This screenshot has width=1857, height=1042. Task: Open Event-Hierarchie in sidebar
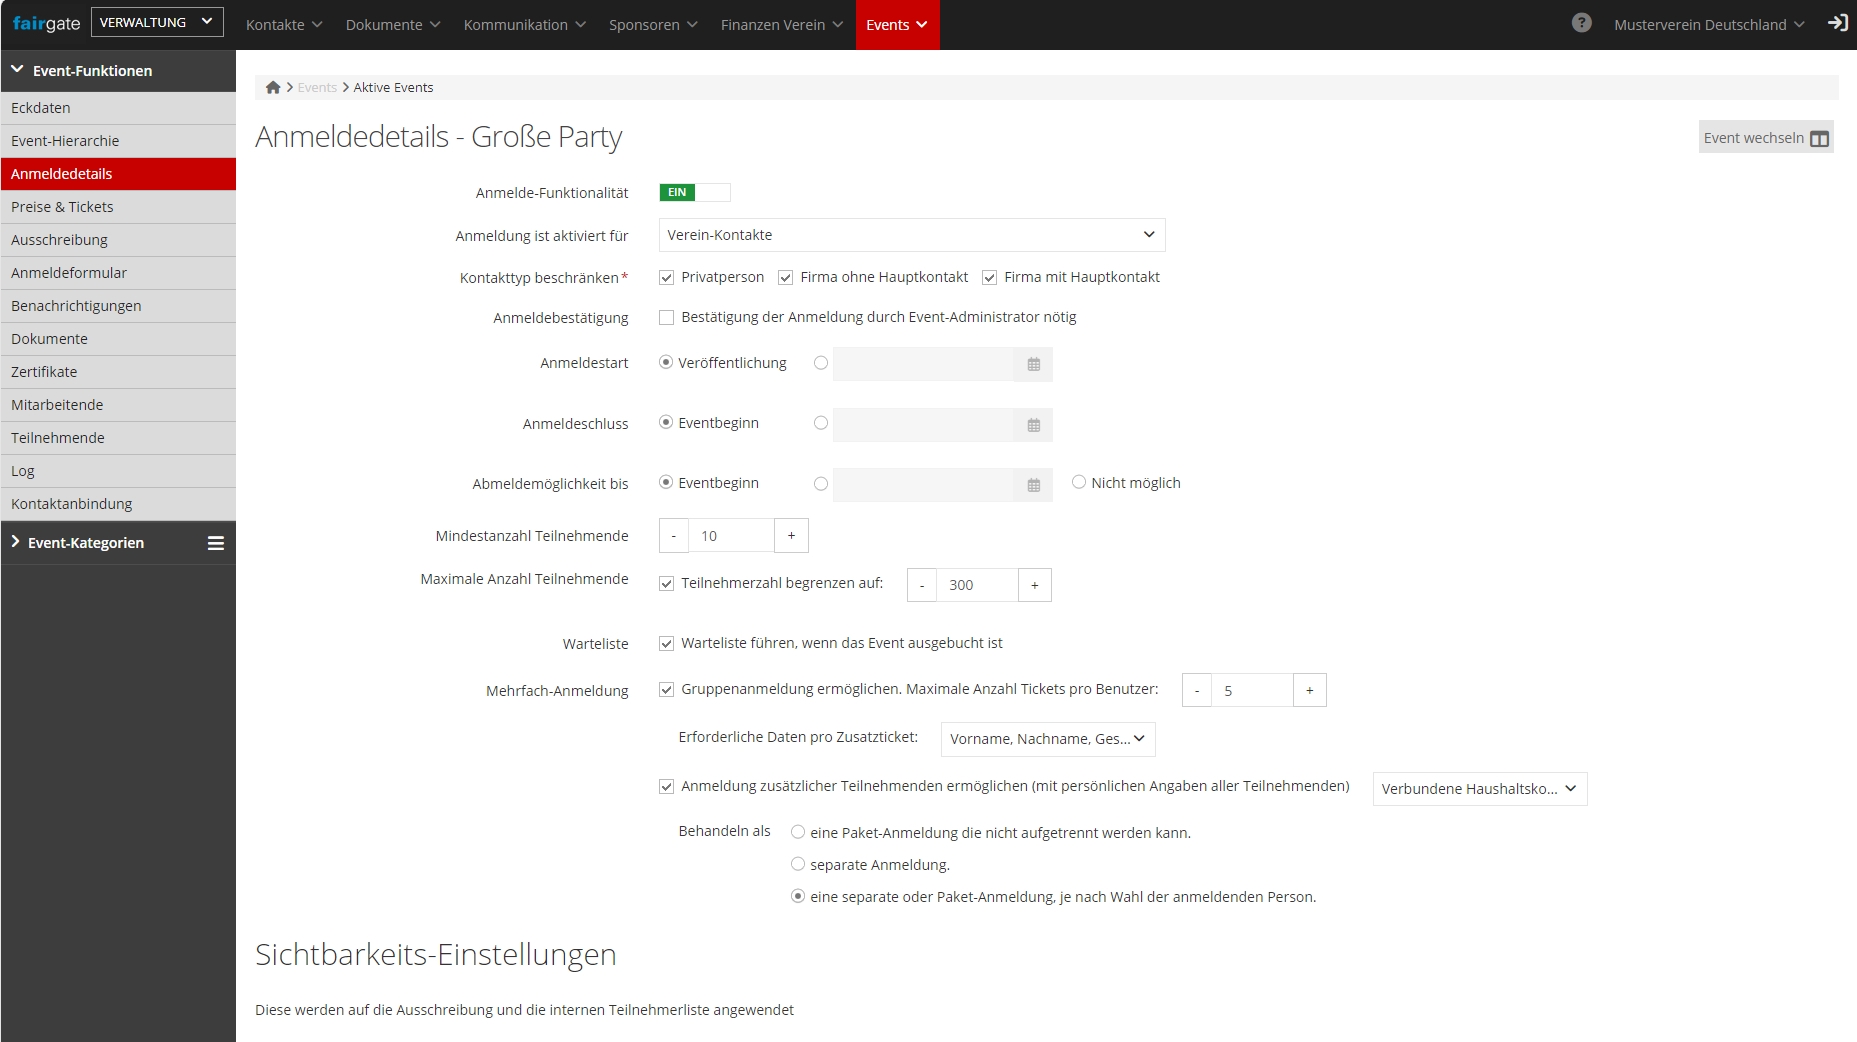118,141
